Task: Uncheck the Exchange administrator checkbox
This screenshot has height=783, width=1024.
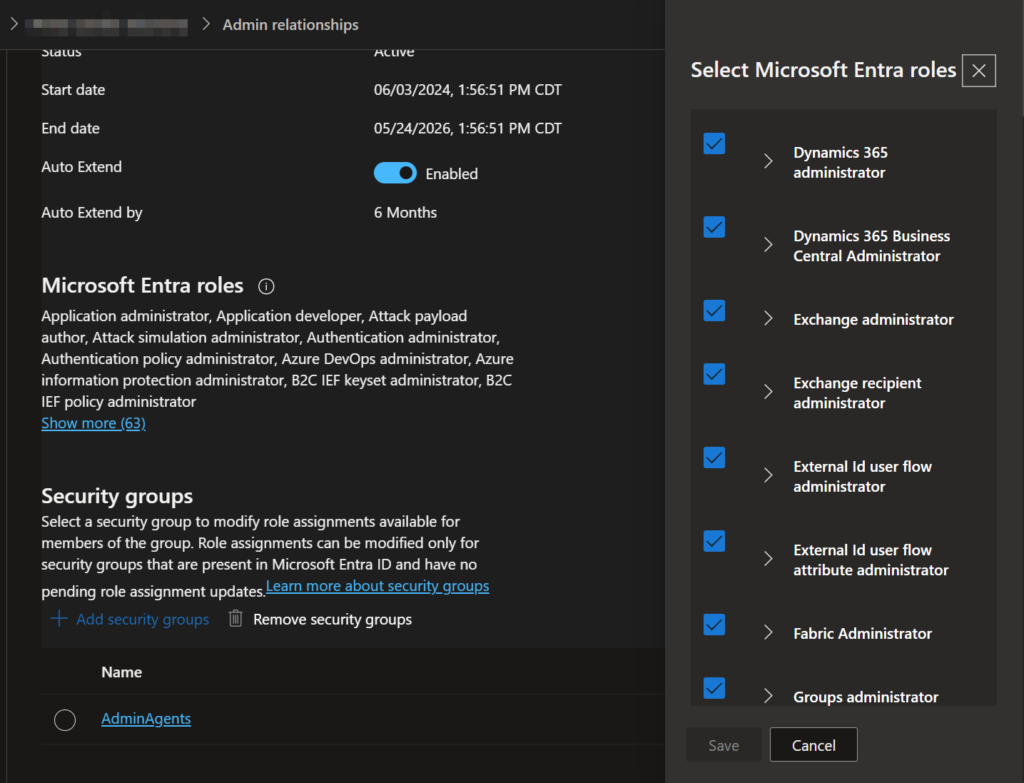Action: coord(714,311)
